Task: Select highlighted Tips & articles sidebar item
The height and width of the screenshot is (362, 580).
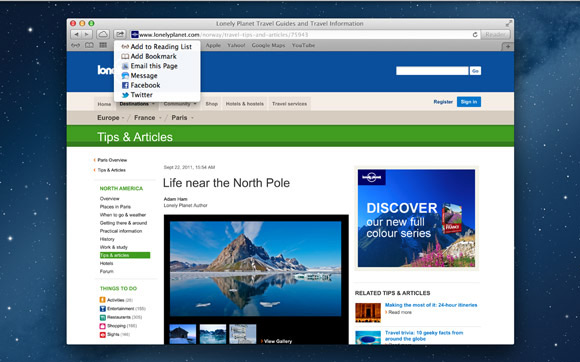Action: tap(125, 255)
